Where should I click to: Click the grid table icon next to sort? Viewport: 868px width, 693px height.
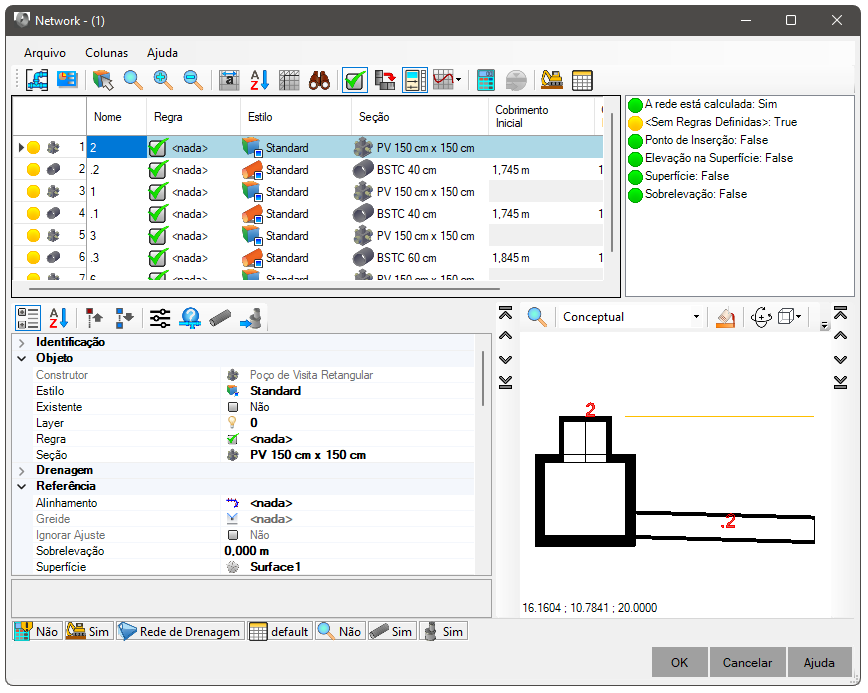289,80
